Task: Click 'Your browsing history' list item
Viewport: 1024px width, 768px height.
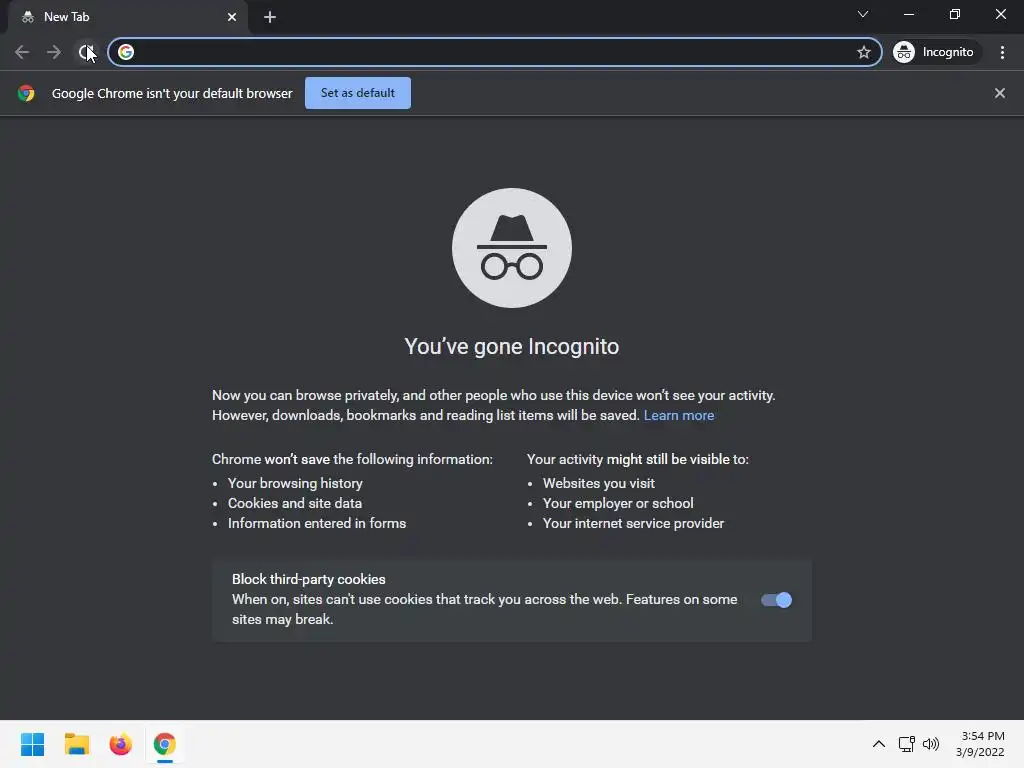Action: 295,483
